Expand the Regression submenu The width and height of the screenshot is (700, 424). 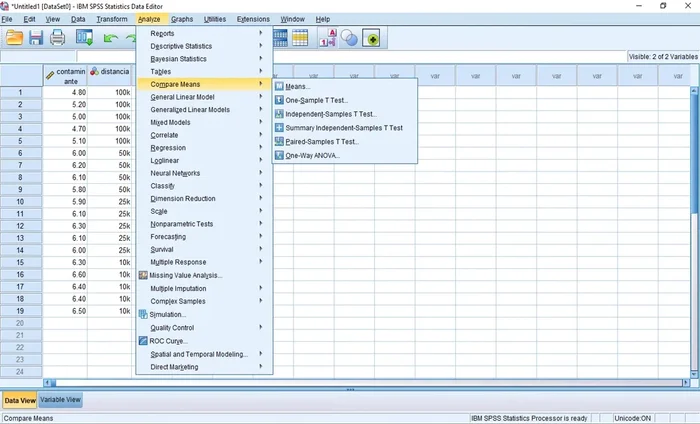tap(168, 148)
